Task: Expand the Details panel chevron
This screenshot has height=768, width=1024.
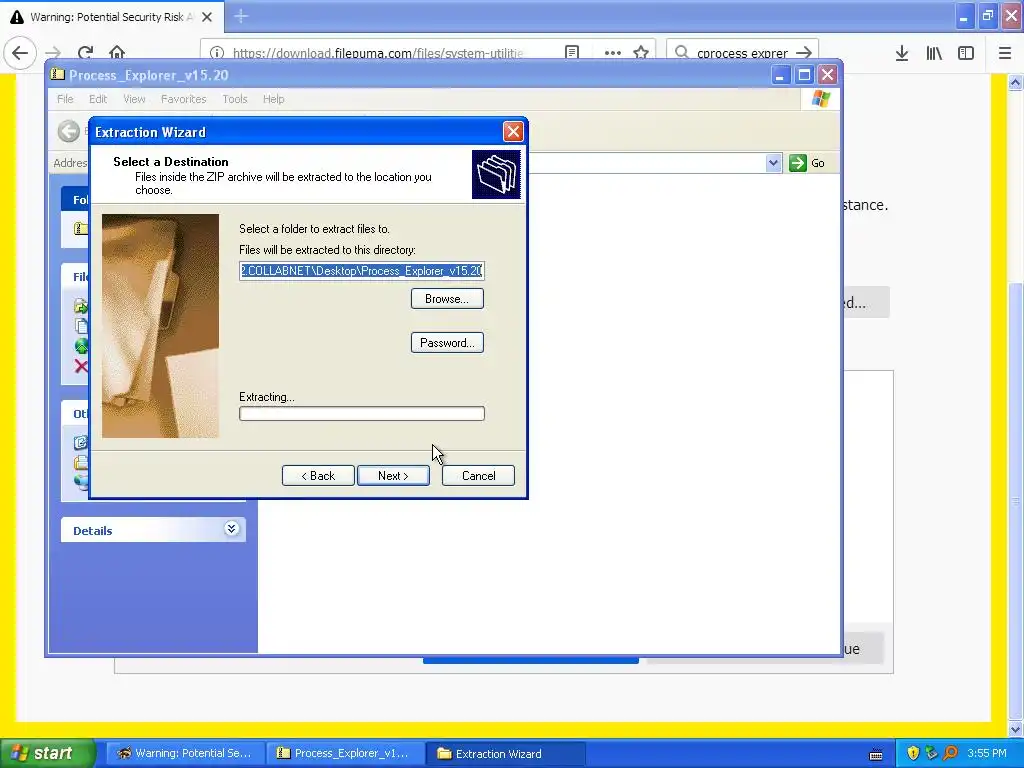Action: tap(231, 529)
